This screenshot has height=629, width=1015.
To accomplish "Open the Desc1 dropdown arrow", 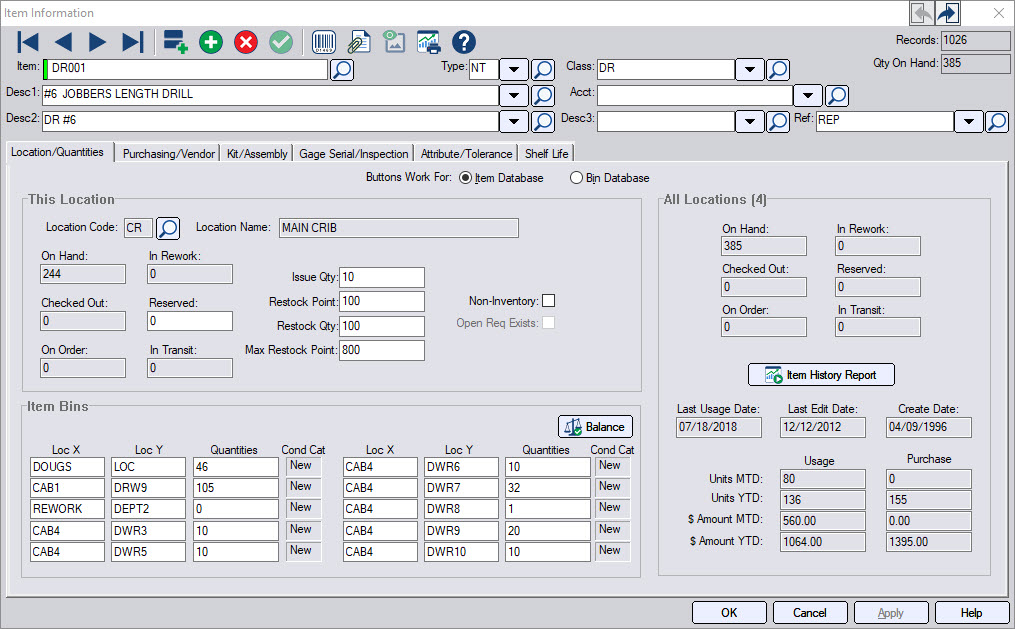I will (x=513, y=95).
